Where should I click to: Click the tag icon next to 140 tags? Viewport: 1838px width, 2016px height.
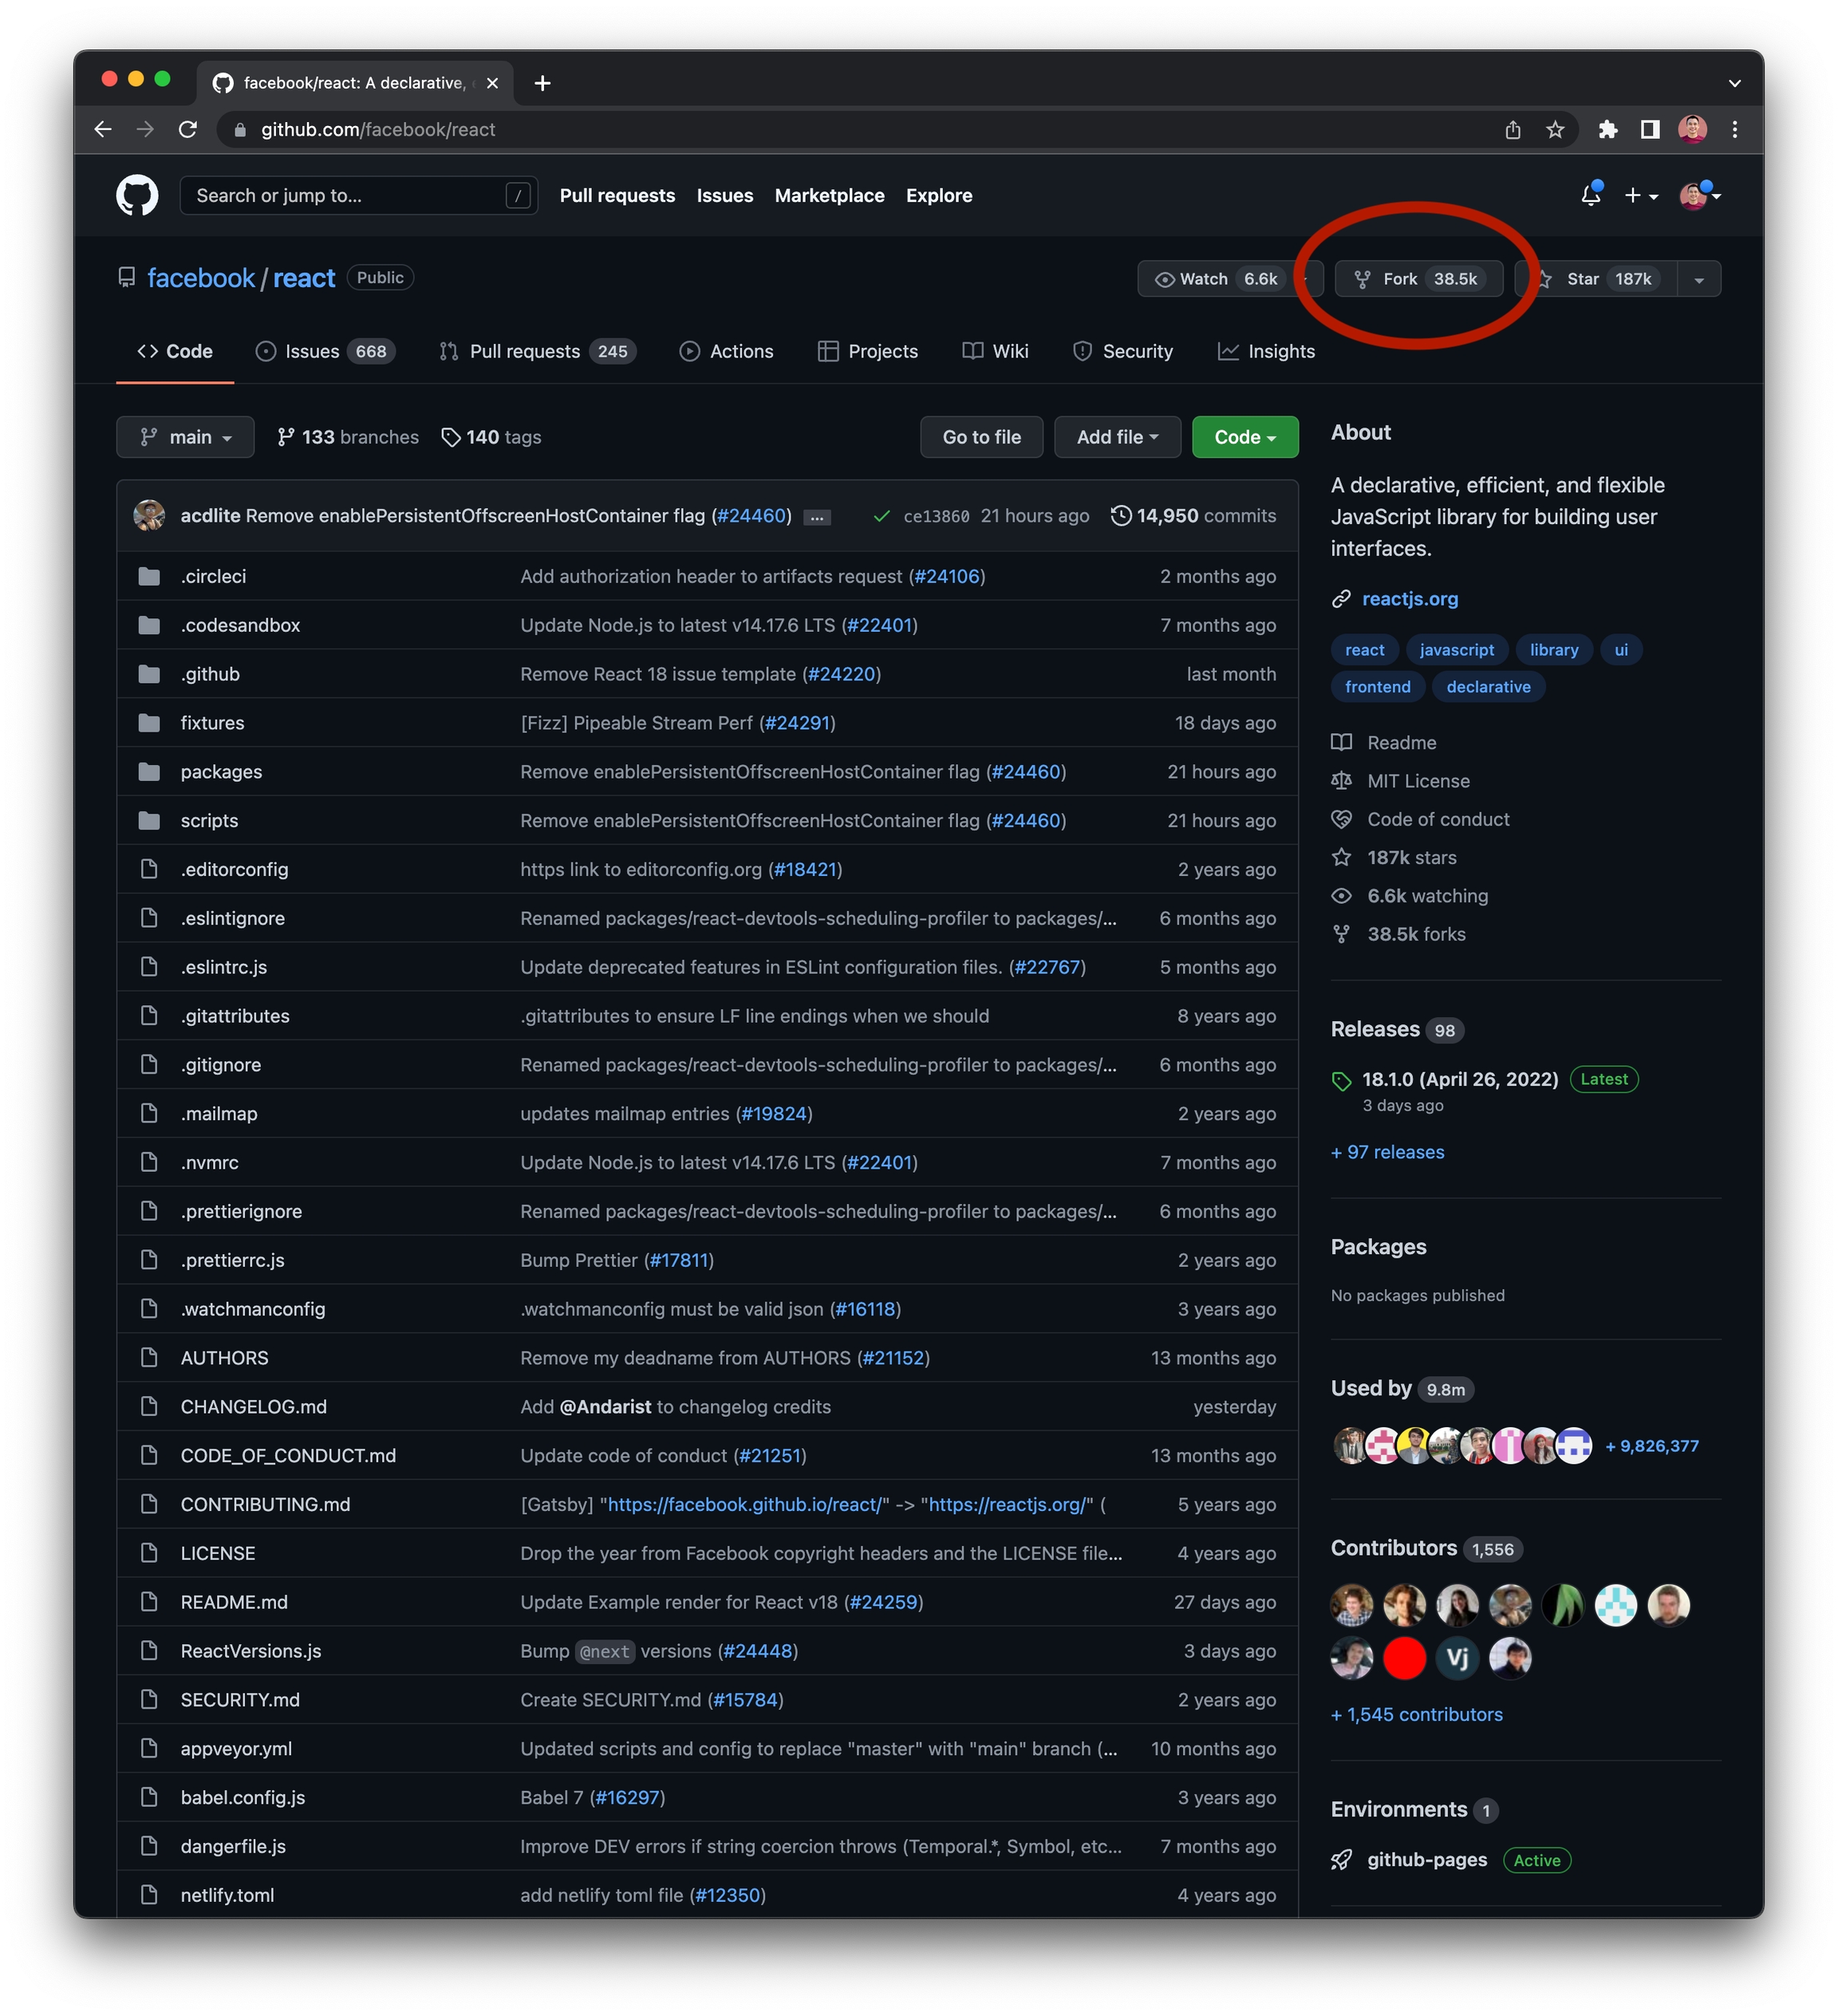click(x=451, y=437)
